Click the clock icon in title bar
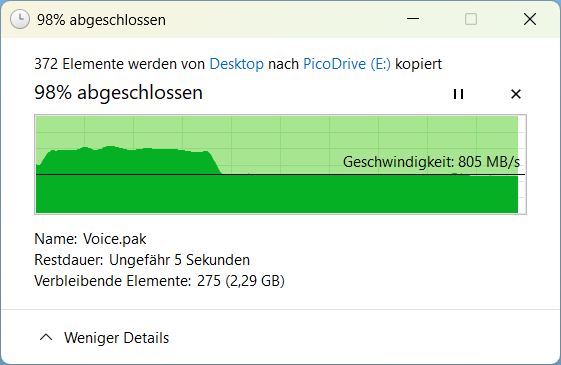561x365 pixels. pos(20,19)
